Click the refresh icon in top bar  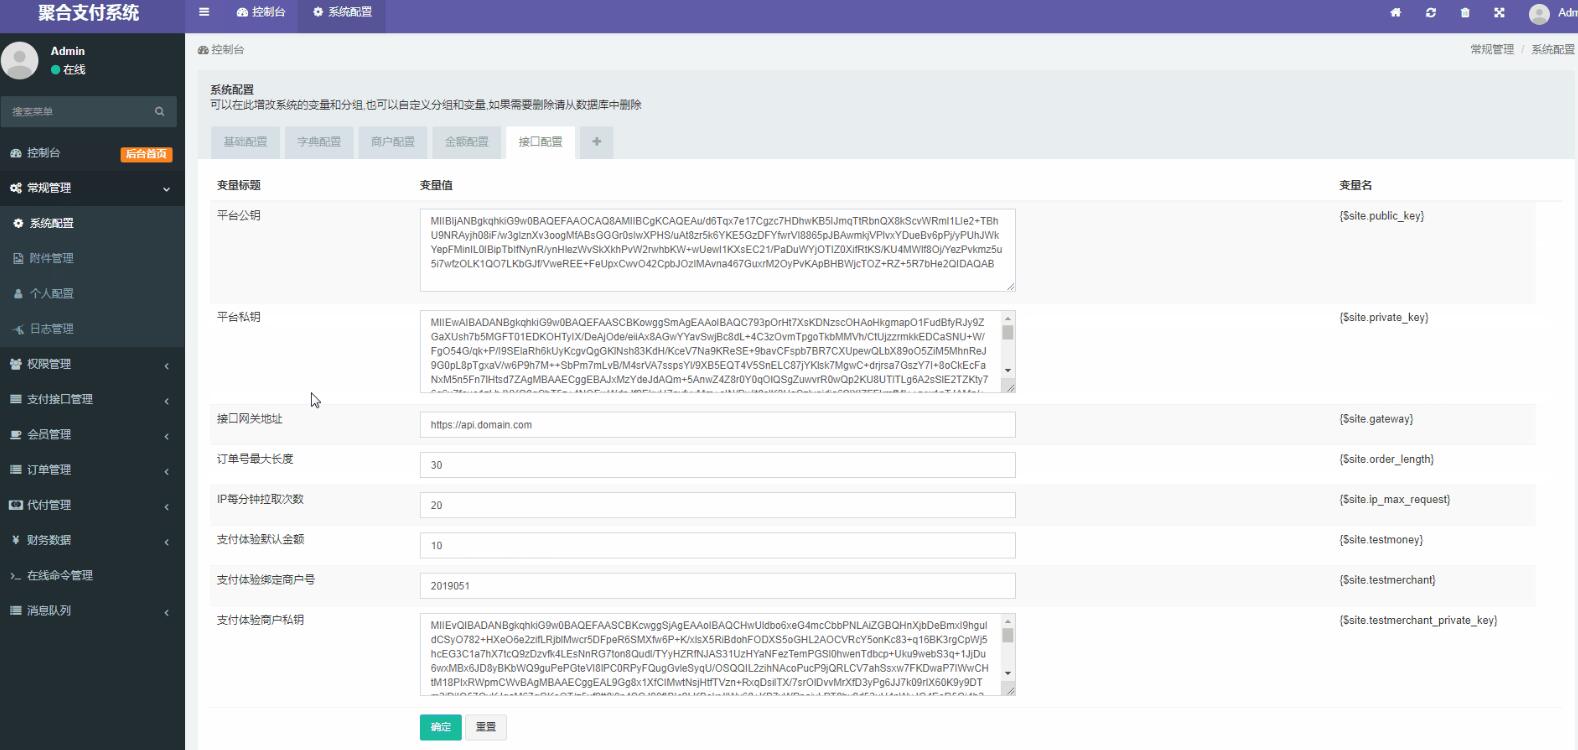pos(1431,13)
